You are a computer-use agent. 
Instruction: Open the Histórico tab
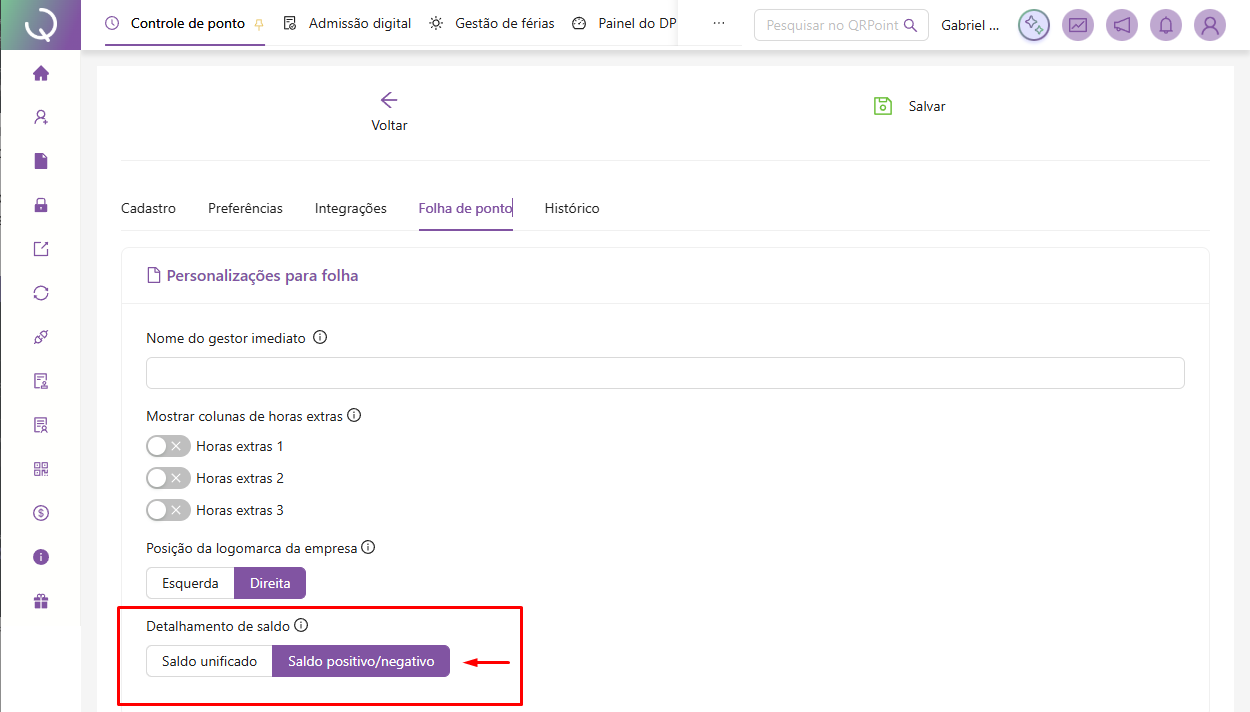[x=572, y=208]
